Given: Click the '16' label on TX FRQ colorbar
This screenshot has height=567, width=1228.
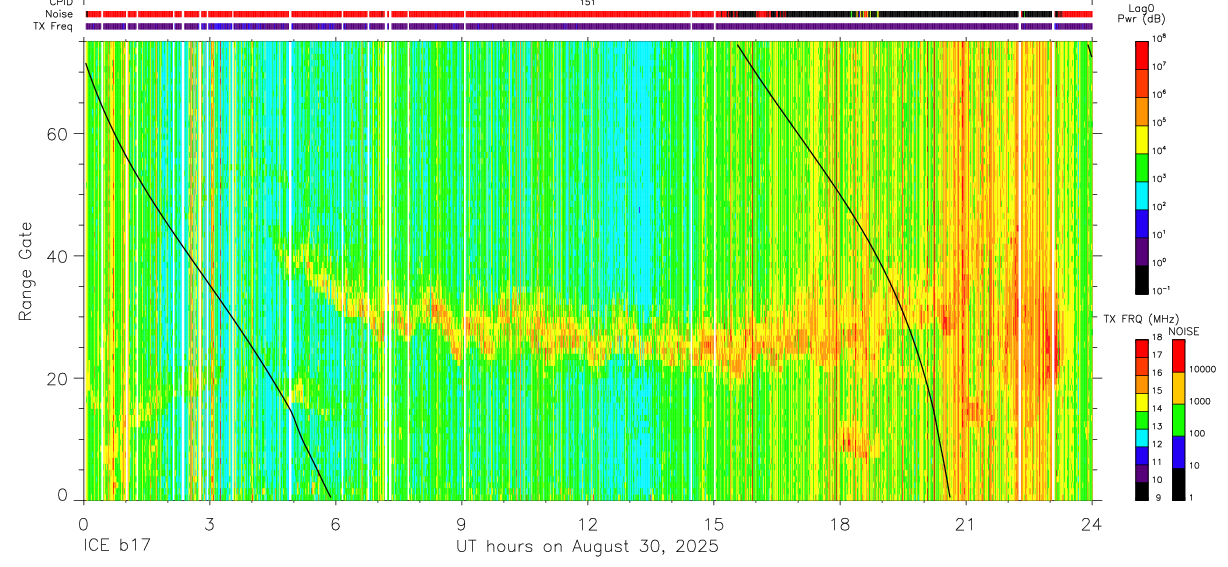Looking at the screenshot, I should click(x=1157, y=373).
